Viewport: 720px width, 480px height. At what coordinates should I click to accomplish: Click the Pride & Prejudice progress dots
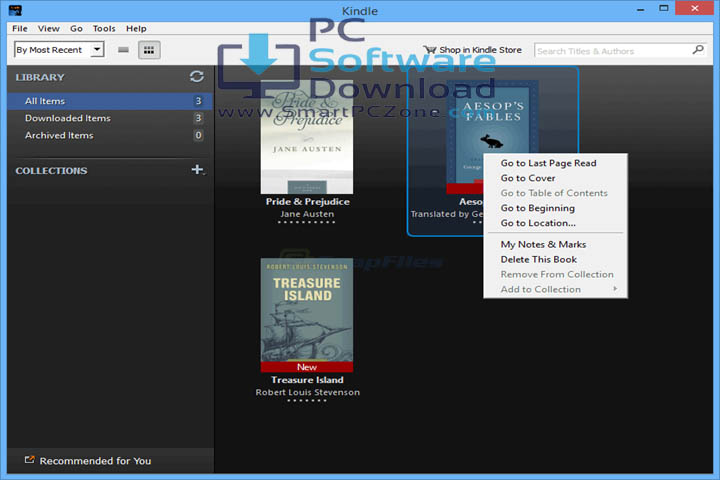pos(307,222)
